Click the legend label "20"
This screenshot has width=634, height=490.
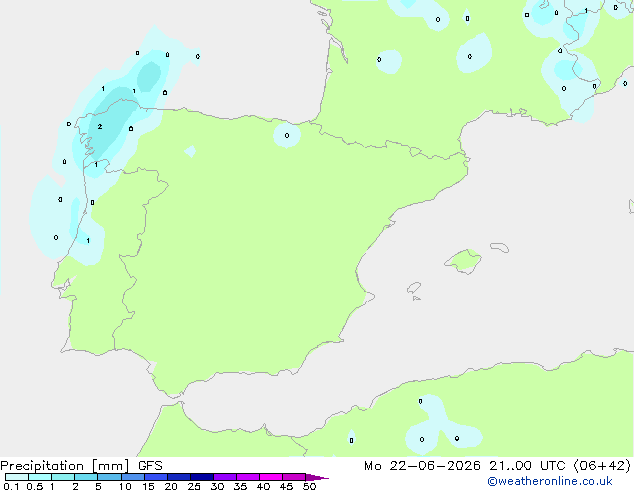[171, 486]
